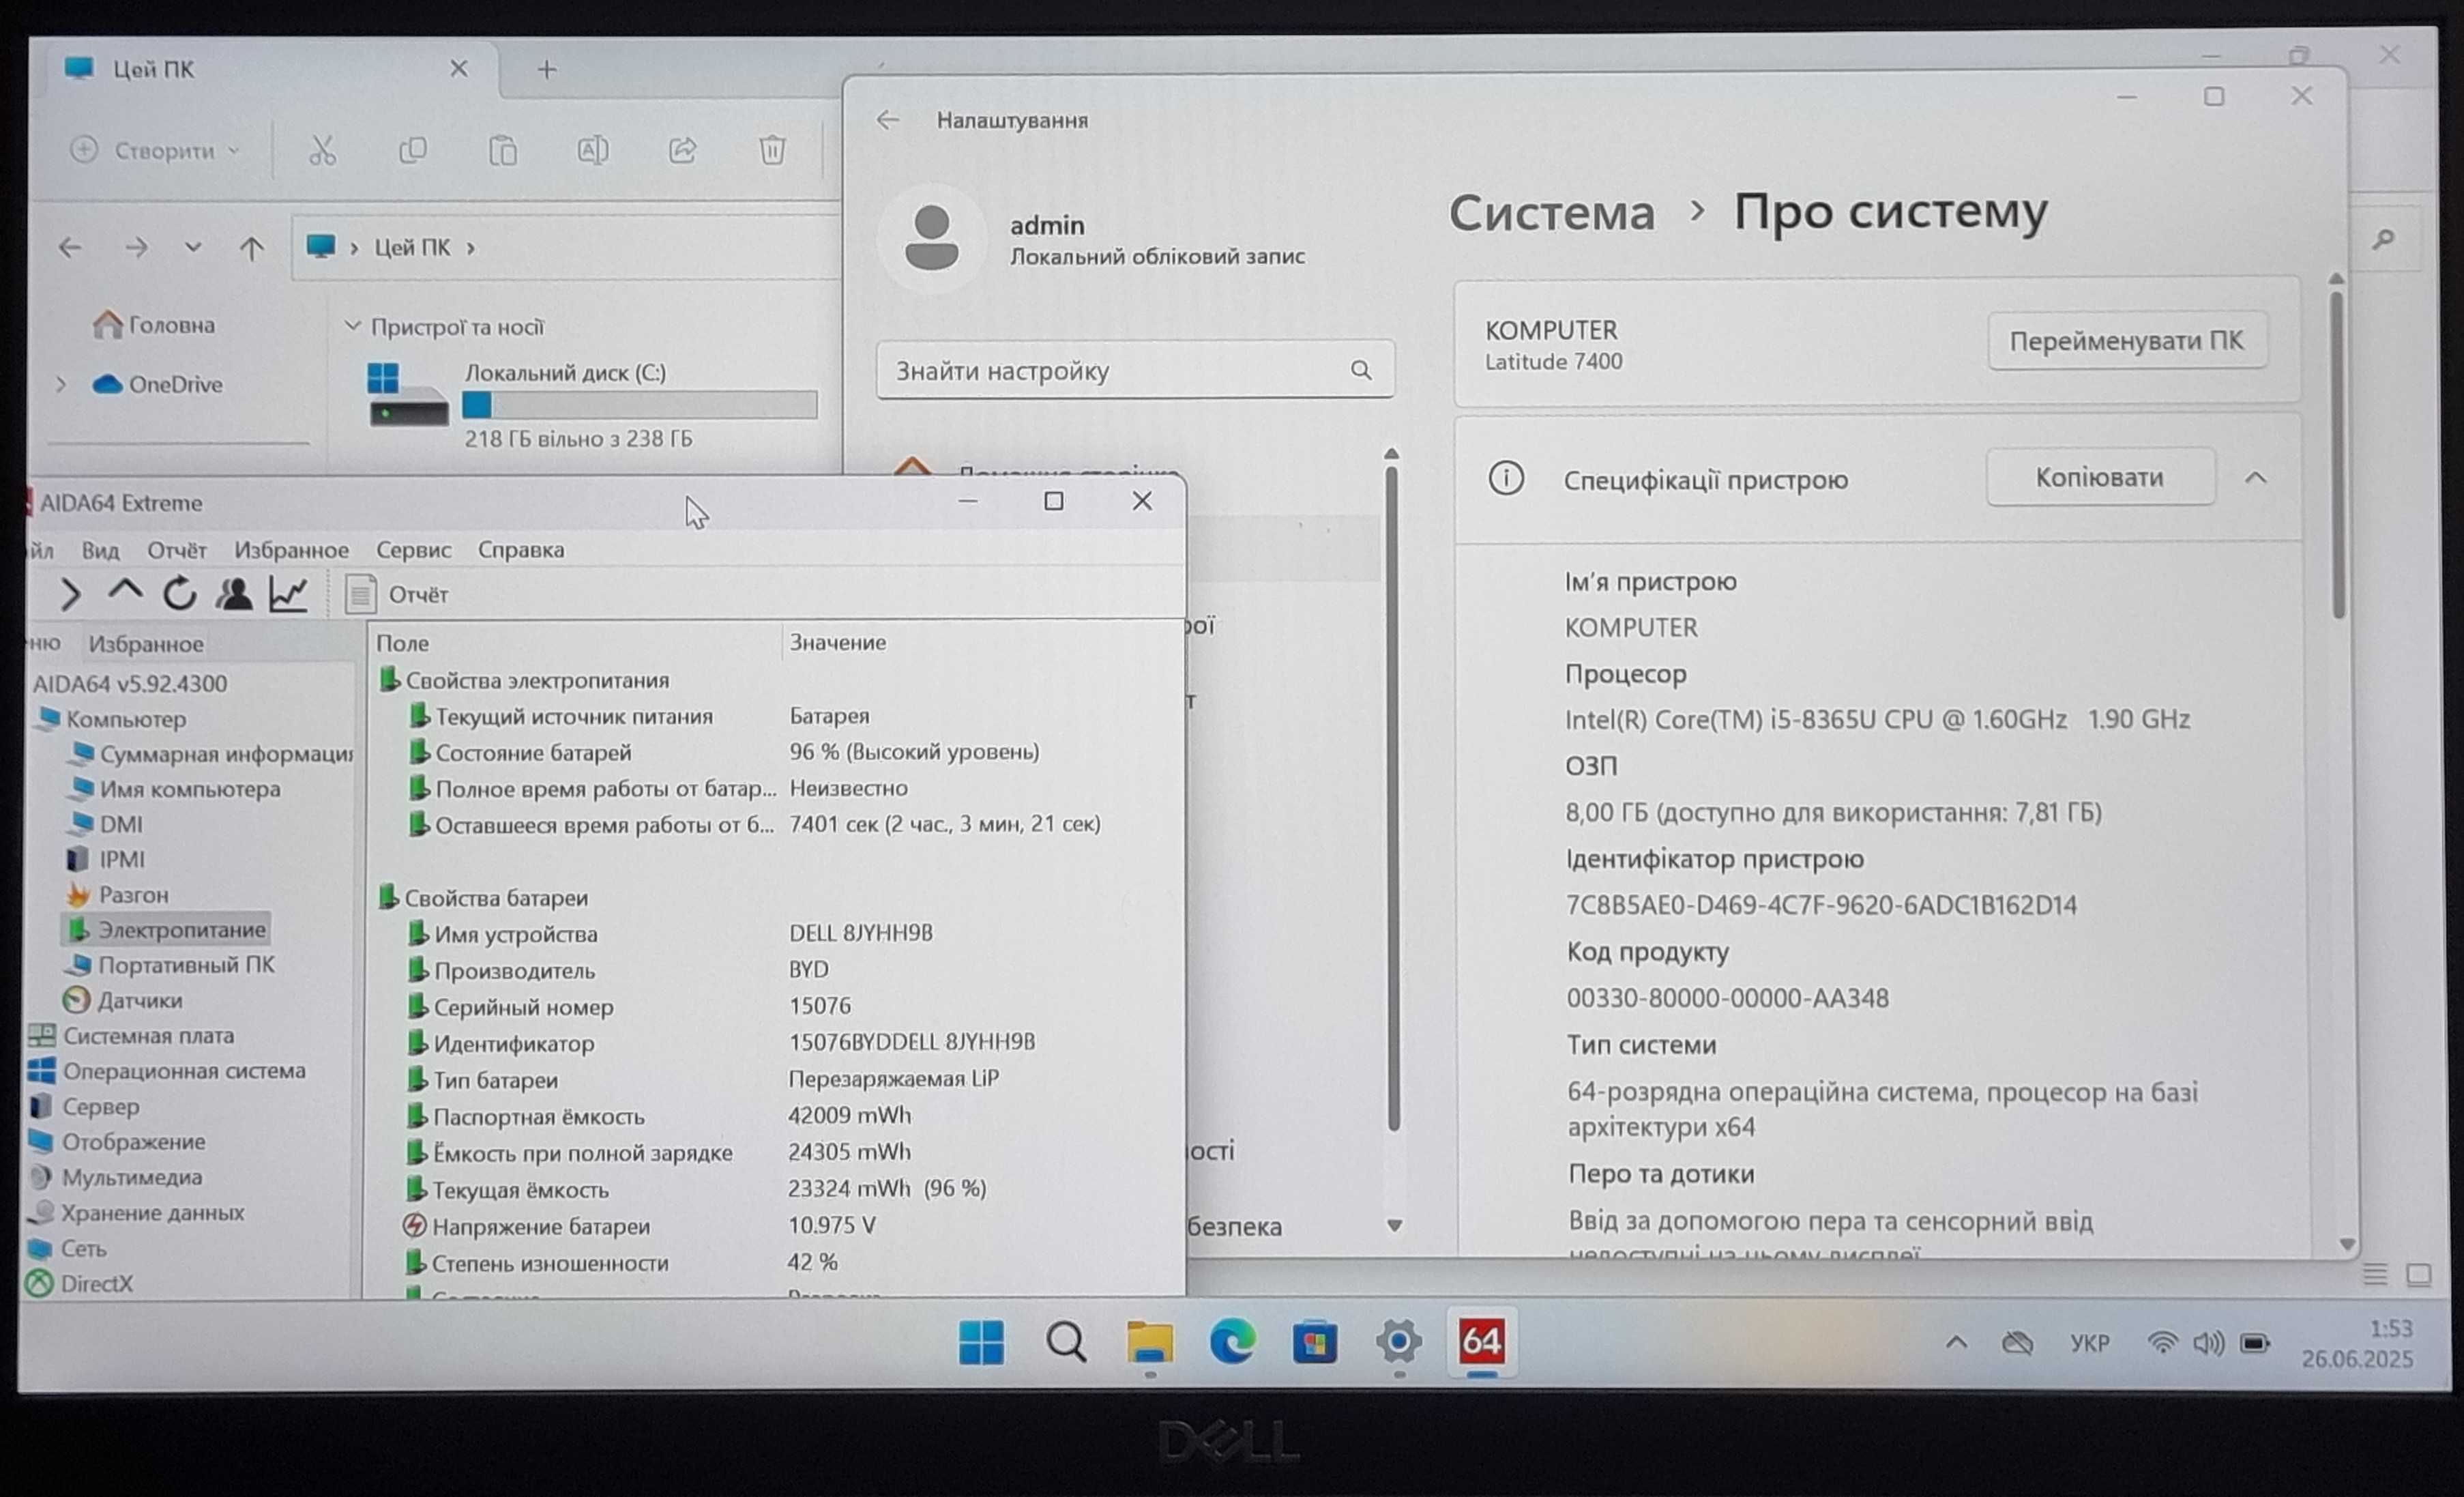The image size is (2464, 1497).
Task: Select Системная плата in AIDA64 tree
Action: [130, 1035]
